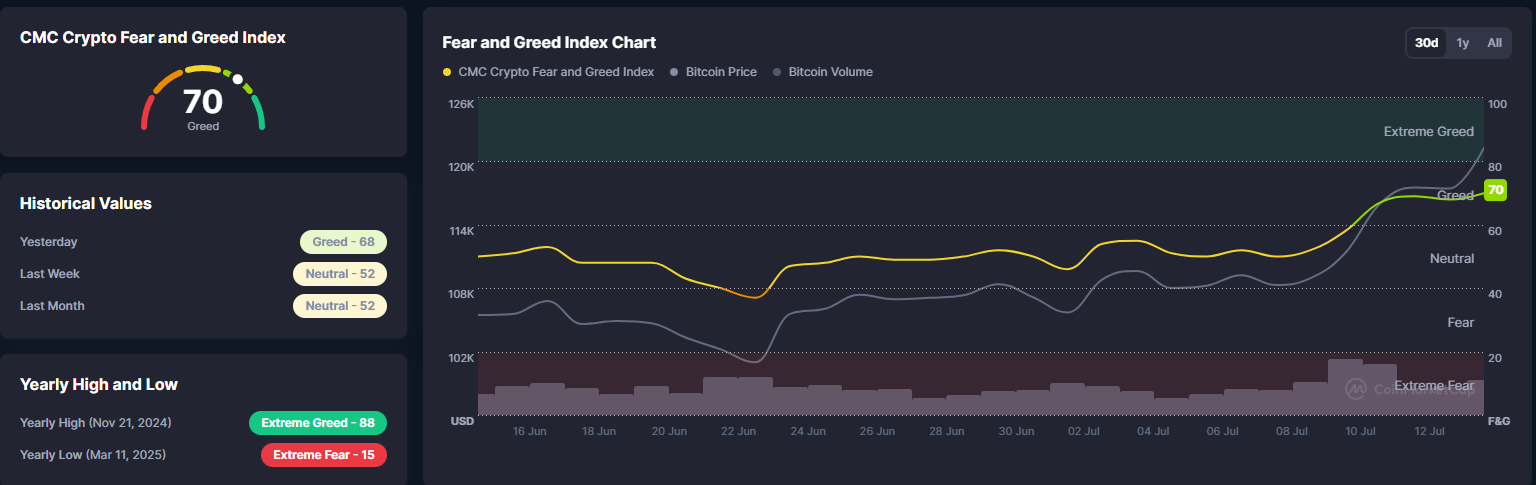Image resolution: width=1536 pixels, height=485 pixels.
Task: Toggle CMC Crypto Fear and Greed Index legend
Action: (548, 72)
